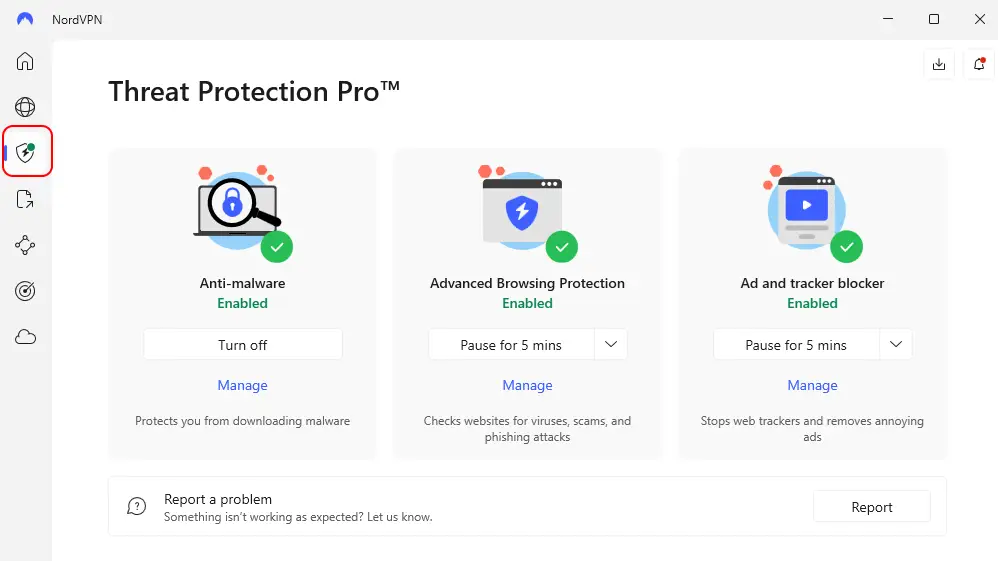Open the cloud icon in sidebar
Viewport: 998px width, 561px height.
25,337
